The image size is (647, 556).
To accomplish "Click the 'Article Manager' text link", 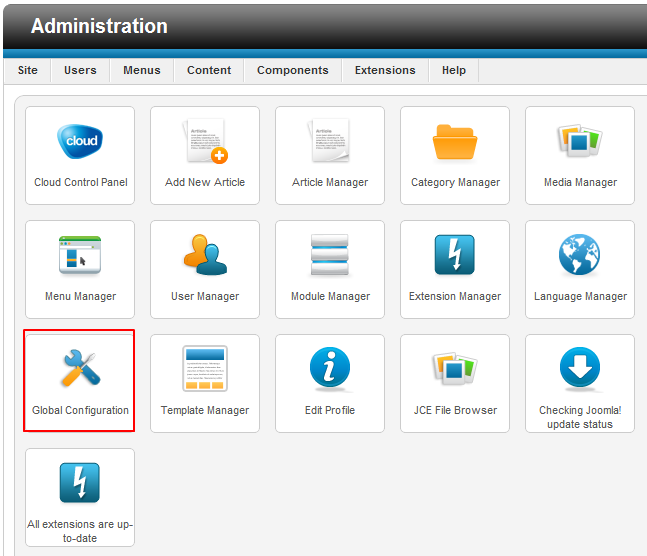I will click(330, 182).
